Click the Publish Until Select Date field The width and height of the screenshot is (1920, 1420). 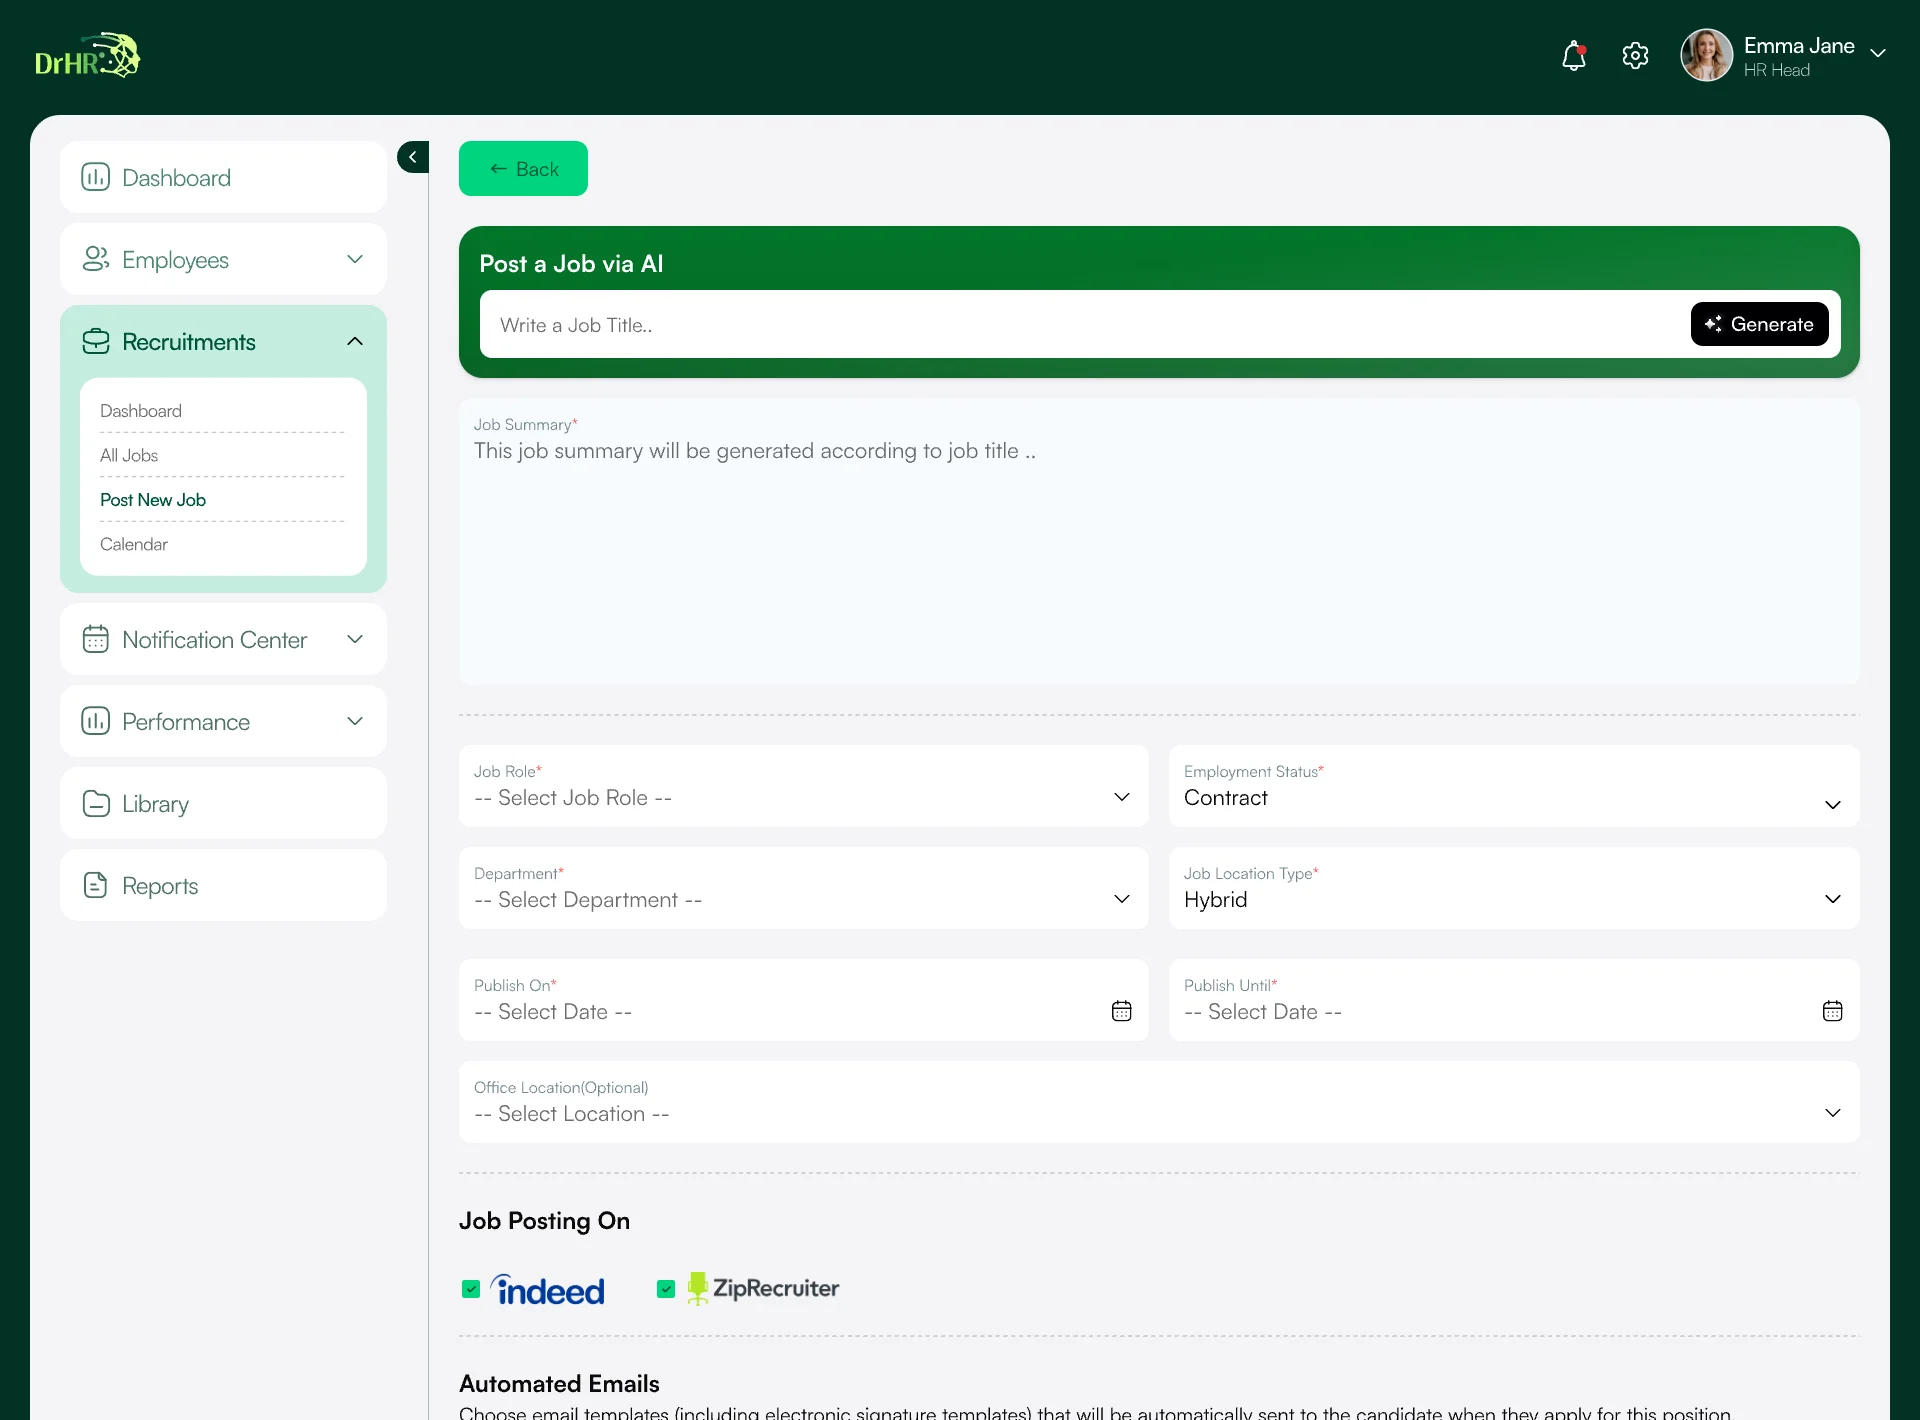pyautogui.click(x=1514, y=1000)
